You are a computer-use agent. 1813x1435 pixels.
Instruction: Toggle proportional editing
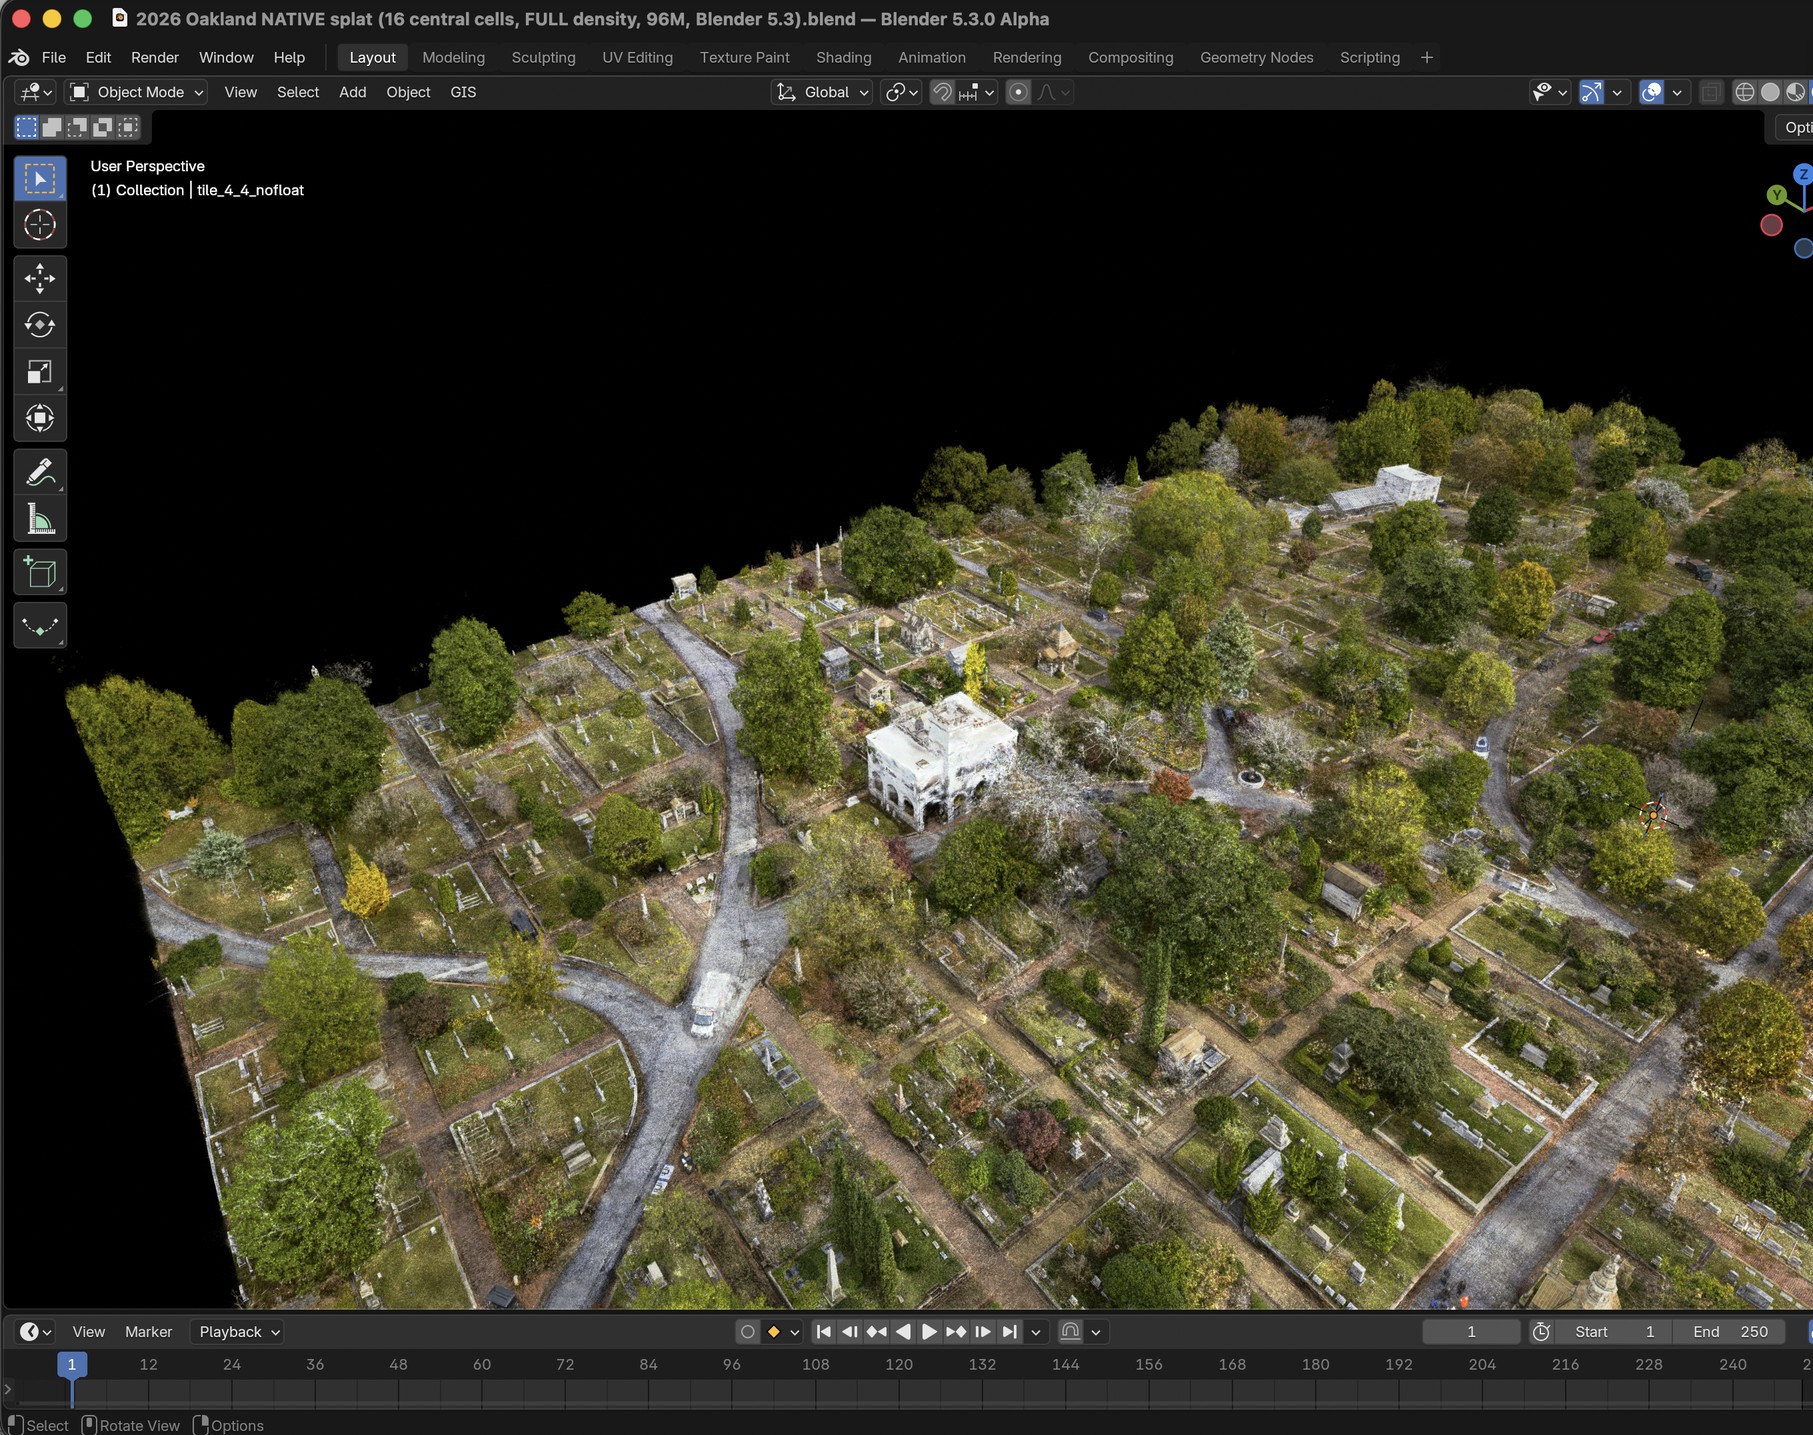click(1018, 92)
